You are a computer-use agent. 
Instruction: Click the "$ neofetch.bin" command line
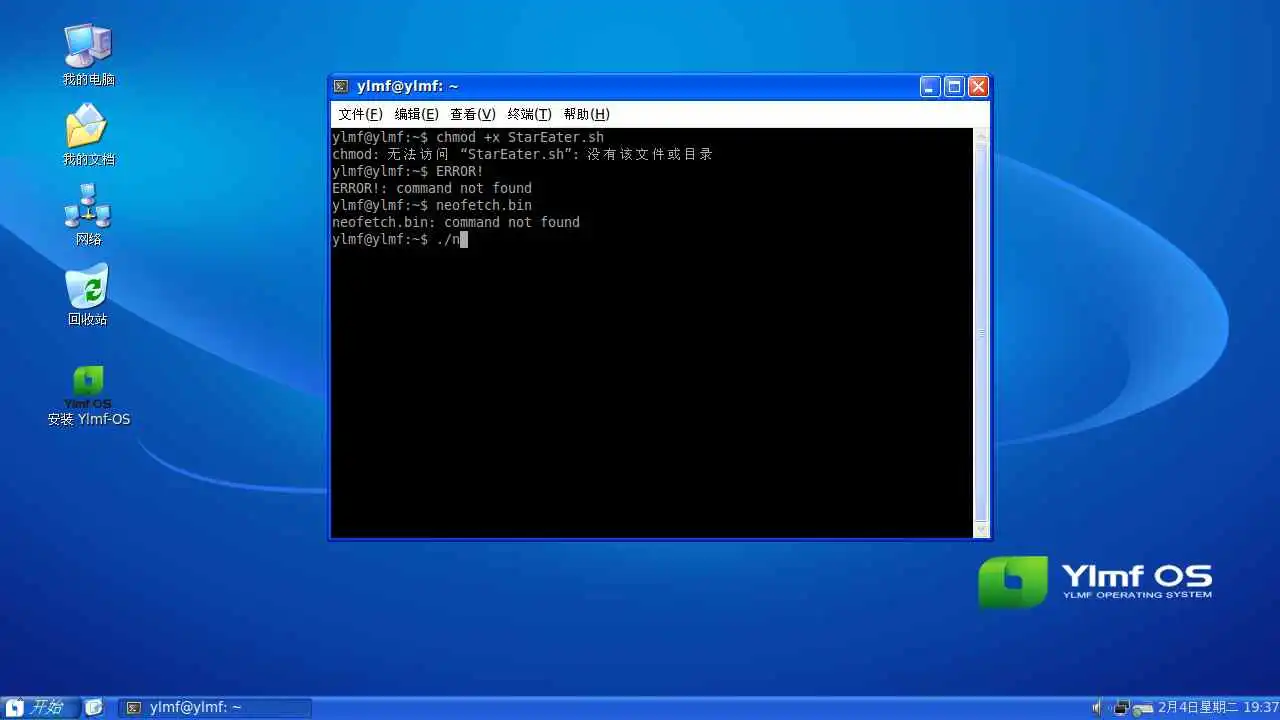click(x=432, y=205)
